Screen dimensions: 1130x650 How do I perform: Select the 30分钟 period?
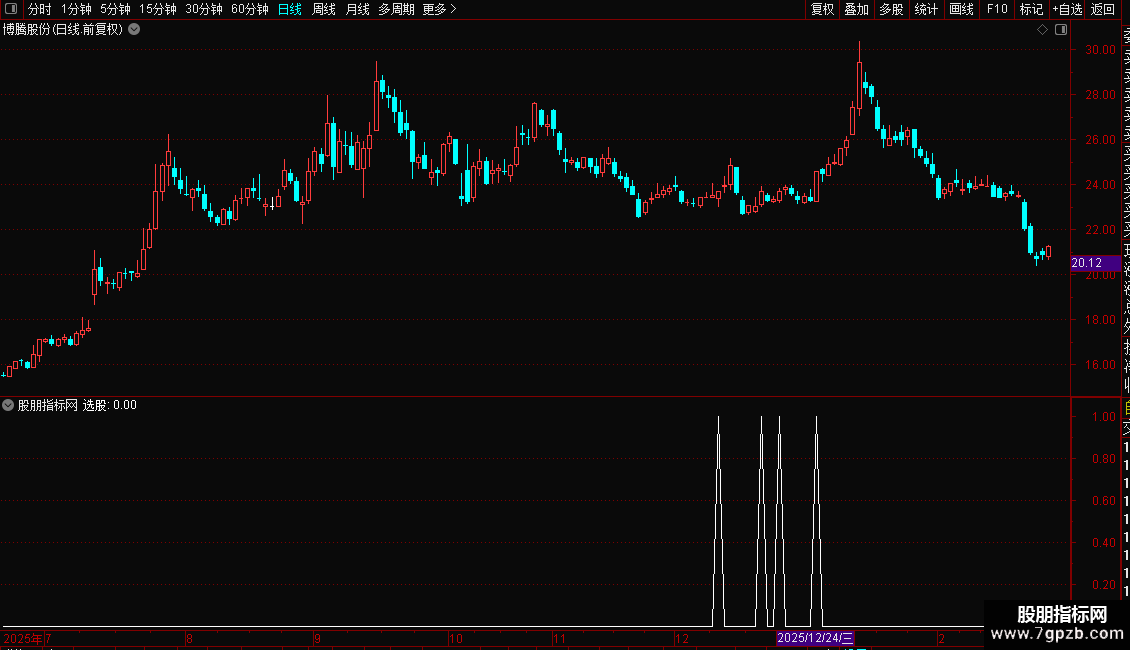(x=204, y=9)
